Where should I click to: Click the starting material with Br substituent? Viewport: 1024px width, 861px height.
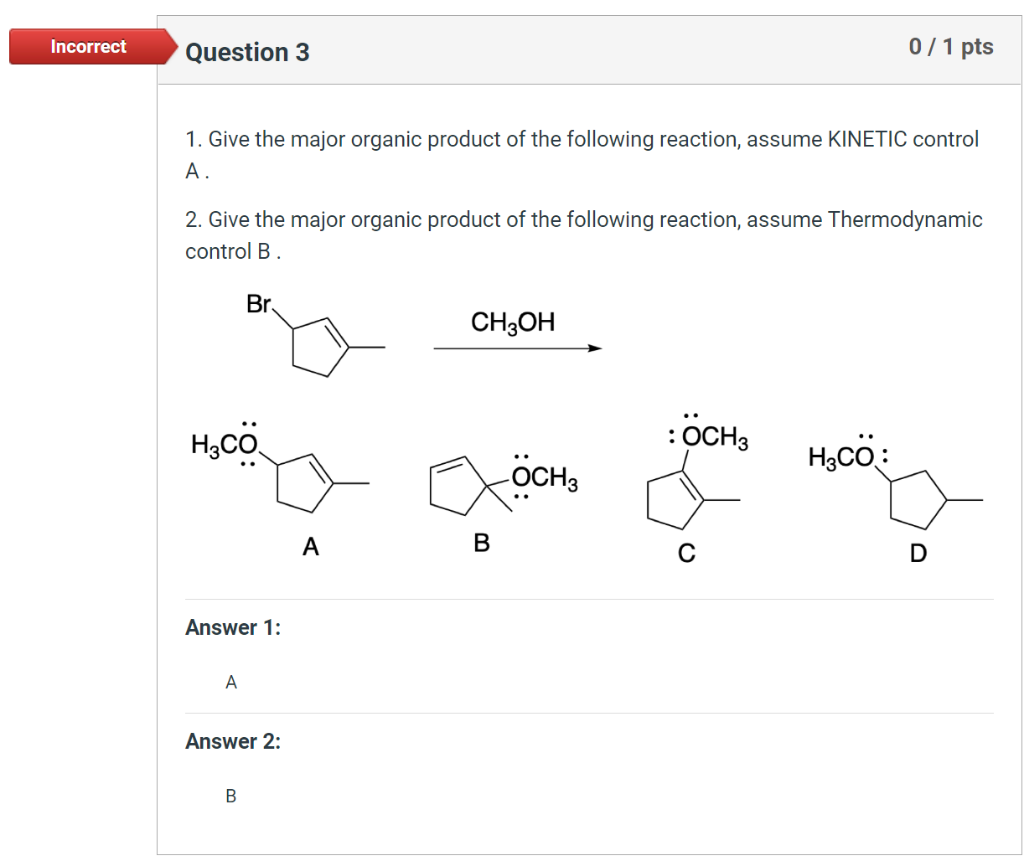point(313,340)
